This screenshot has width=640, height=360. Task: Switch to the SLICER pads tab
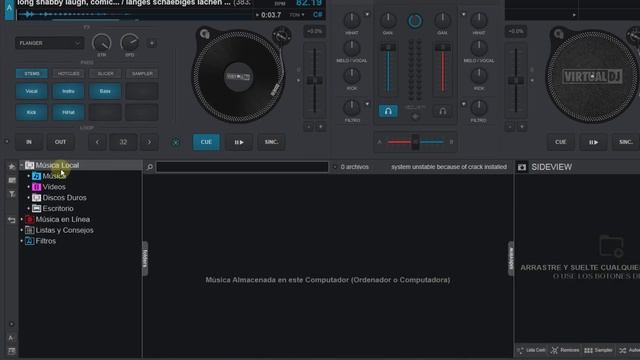(x=105, y=74)
